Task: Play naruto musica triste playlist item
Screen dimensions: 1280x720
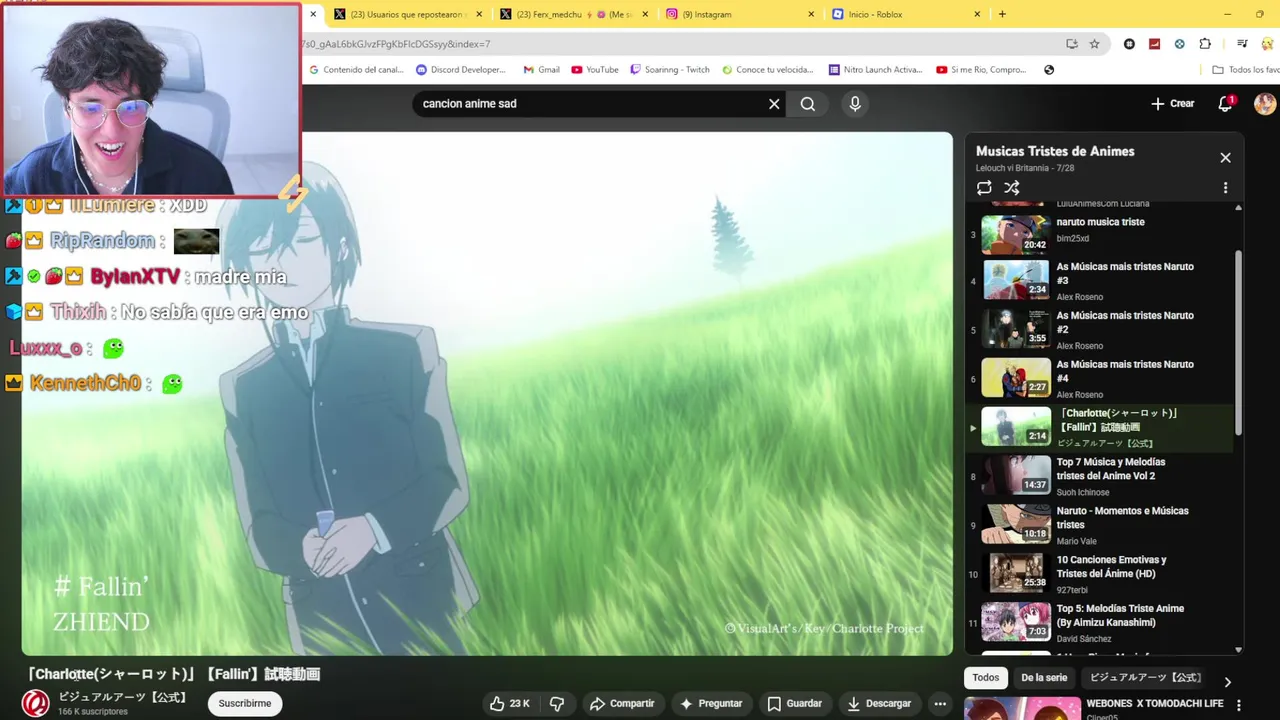Action: (1100, 232)
